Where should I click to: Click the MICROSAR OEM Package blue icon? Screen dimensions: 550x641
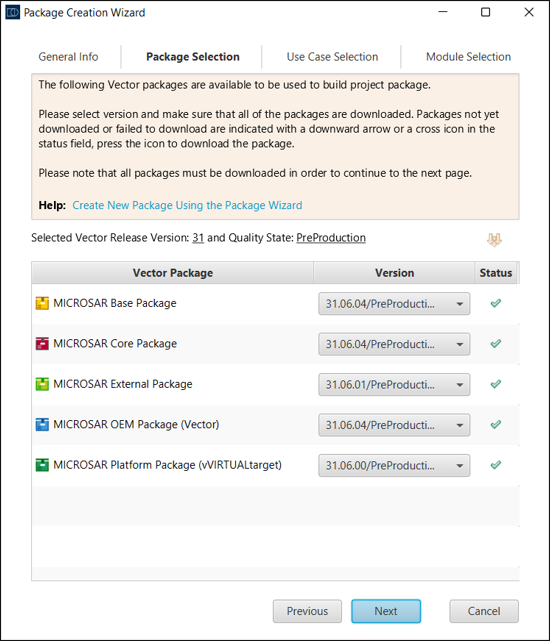42,425
